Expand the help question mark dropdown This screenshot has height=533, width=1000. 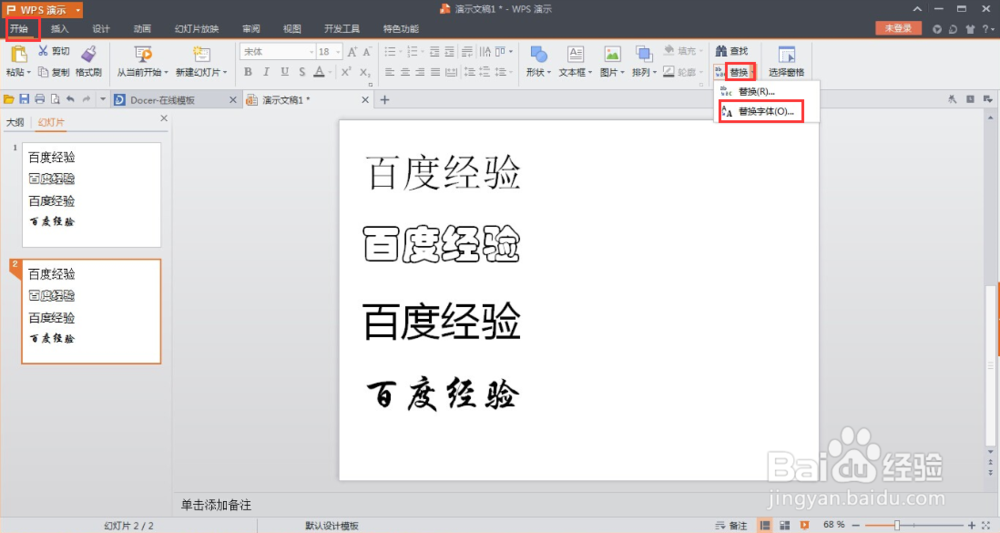click(x=992, y=29)
